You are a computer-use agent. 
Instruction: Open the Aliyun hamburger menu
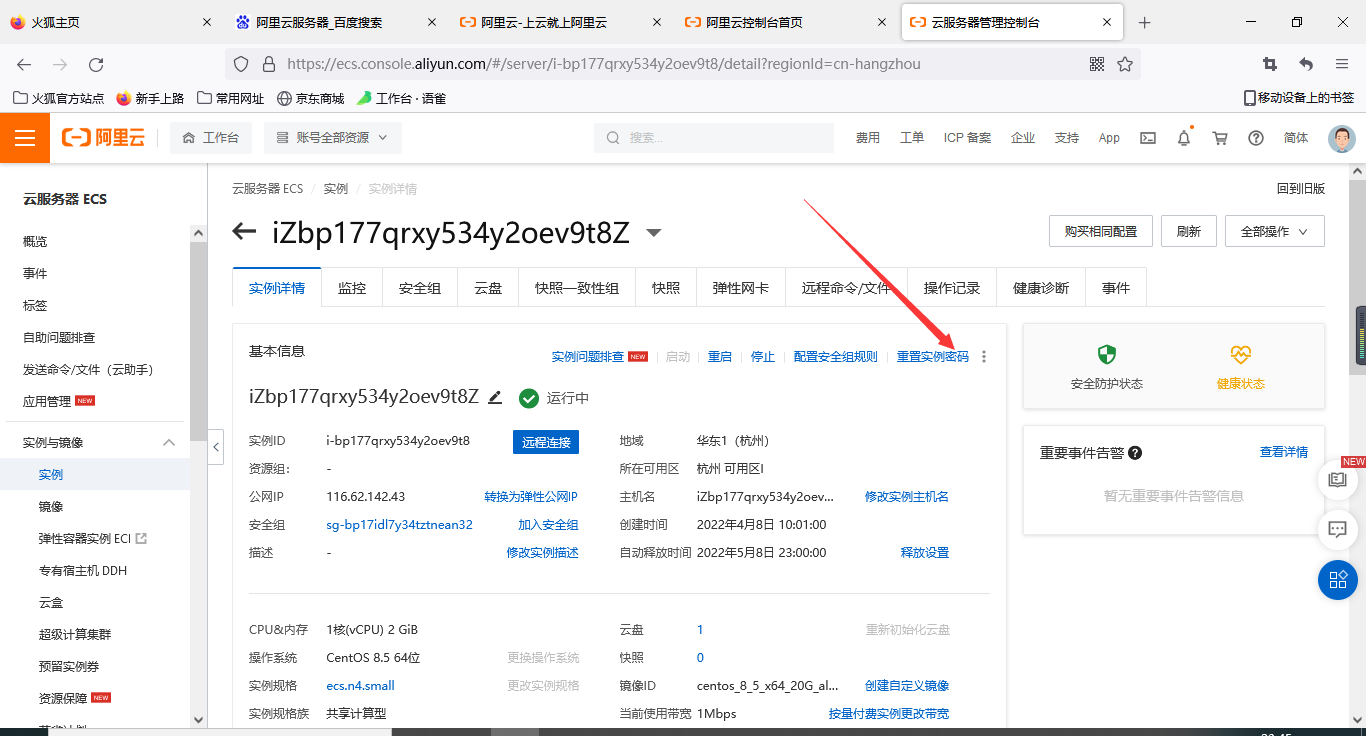[25, 138]
